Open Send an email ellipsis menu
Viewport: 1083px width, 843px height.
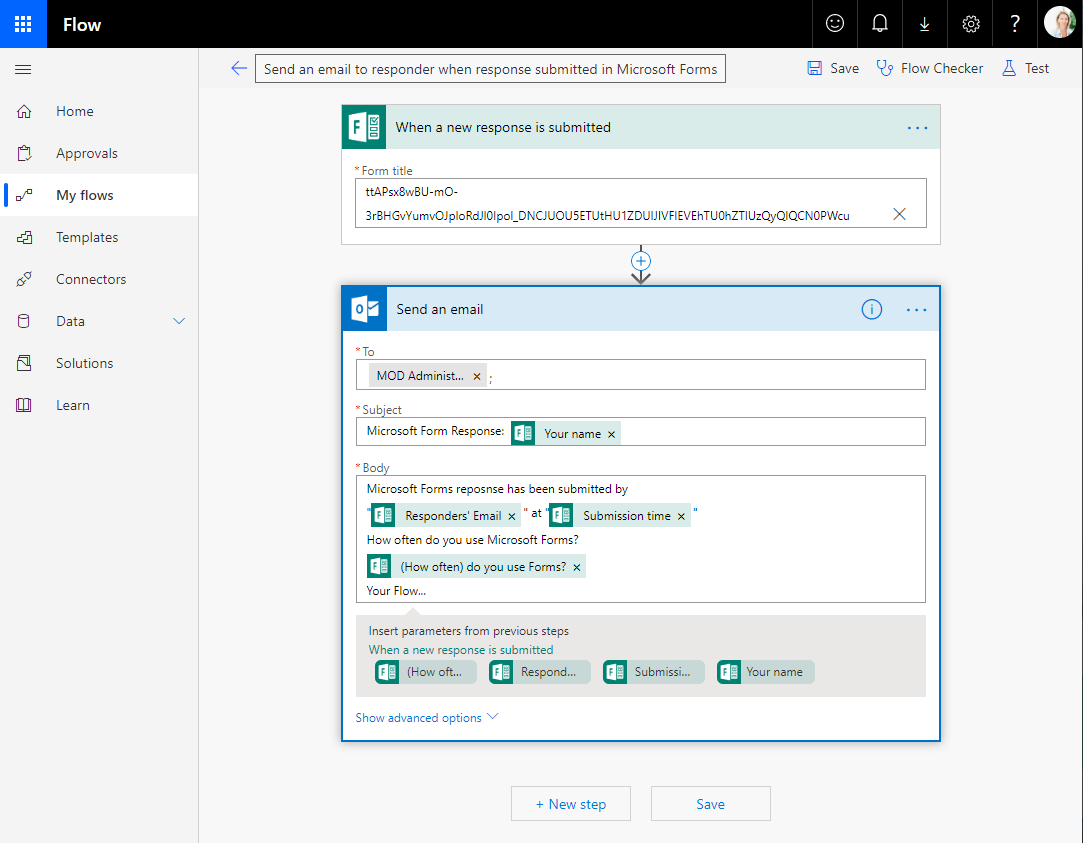917,310
